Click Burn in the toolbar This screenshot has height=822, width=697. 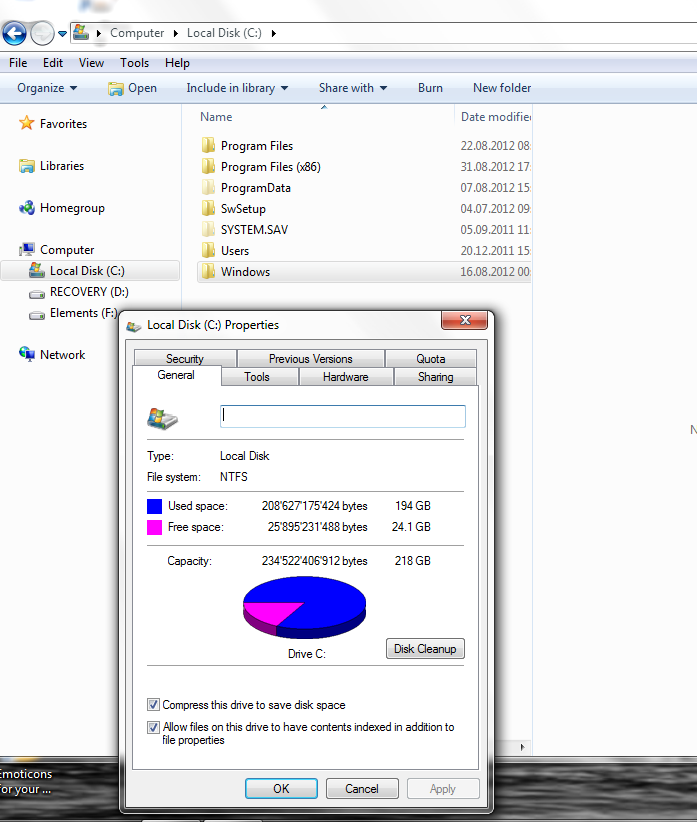point(430,88)
